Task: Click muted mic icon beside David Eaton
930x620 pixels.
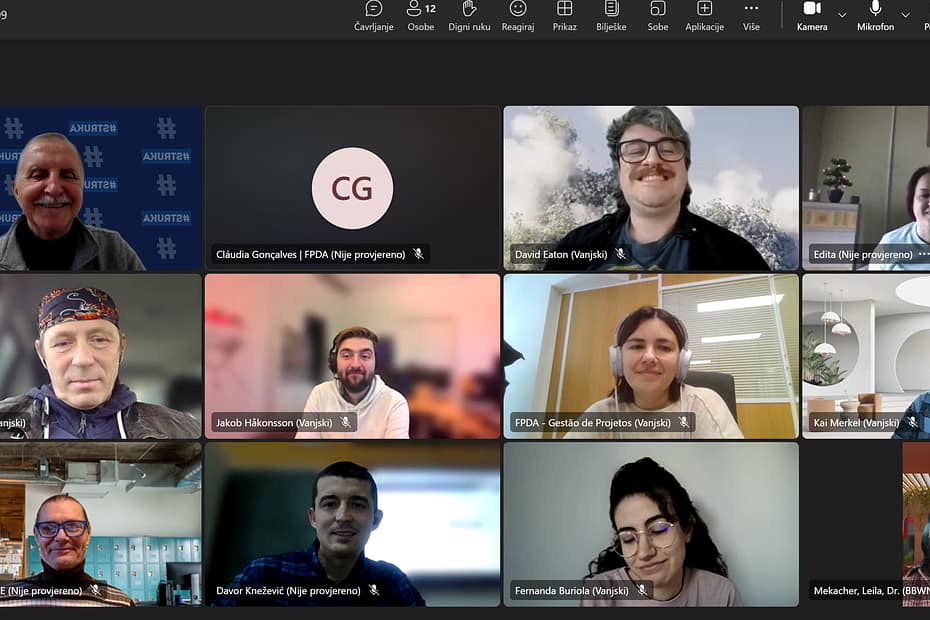Action: tap(621, 254)
